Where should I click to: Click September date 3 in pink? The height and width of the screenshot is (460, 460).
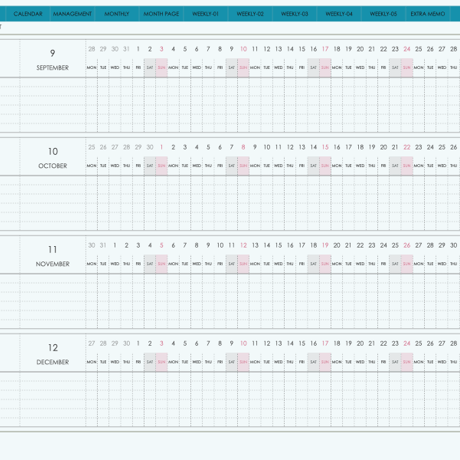(162, 49)
